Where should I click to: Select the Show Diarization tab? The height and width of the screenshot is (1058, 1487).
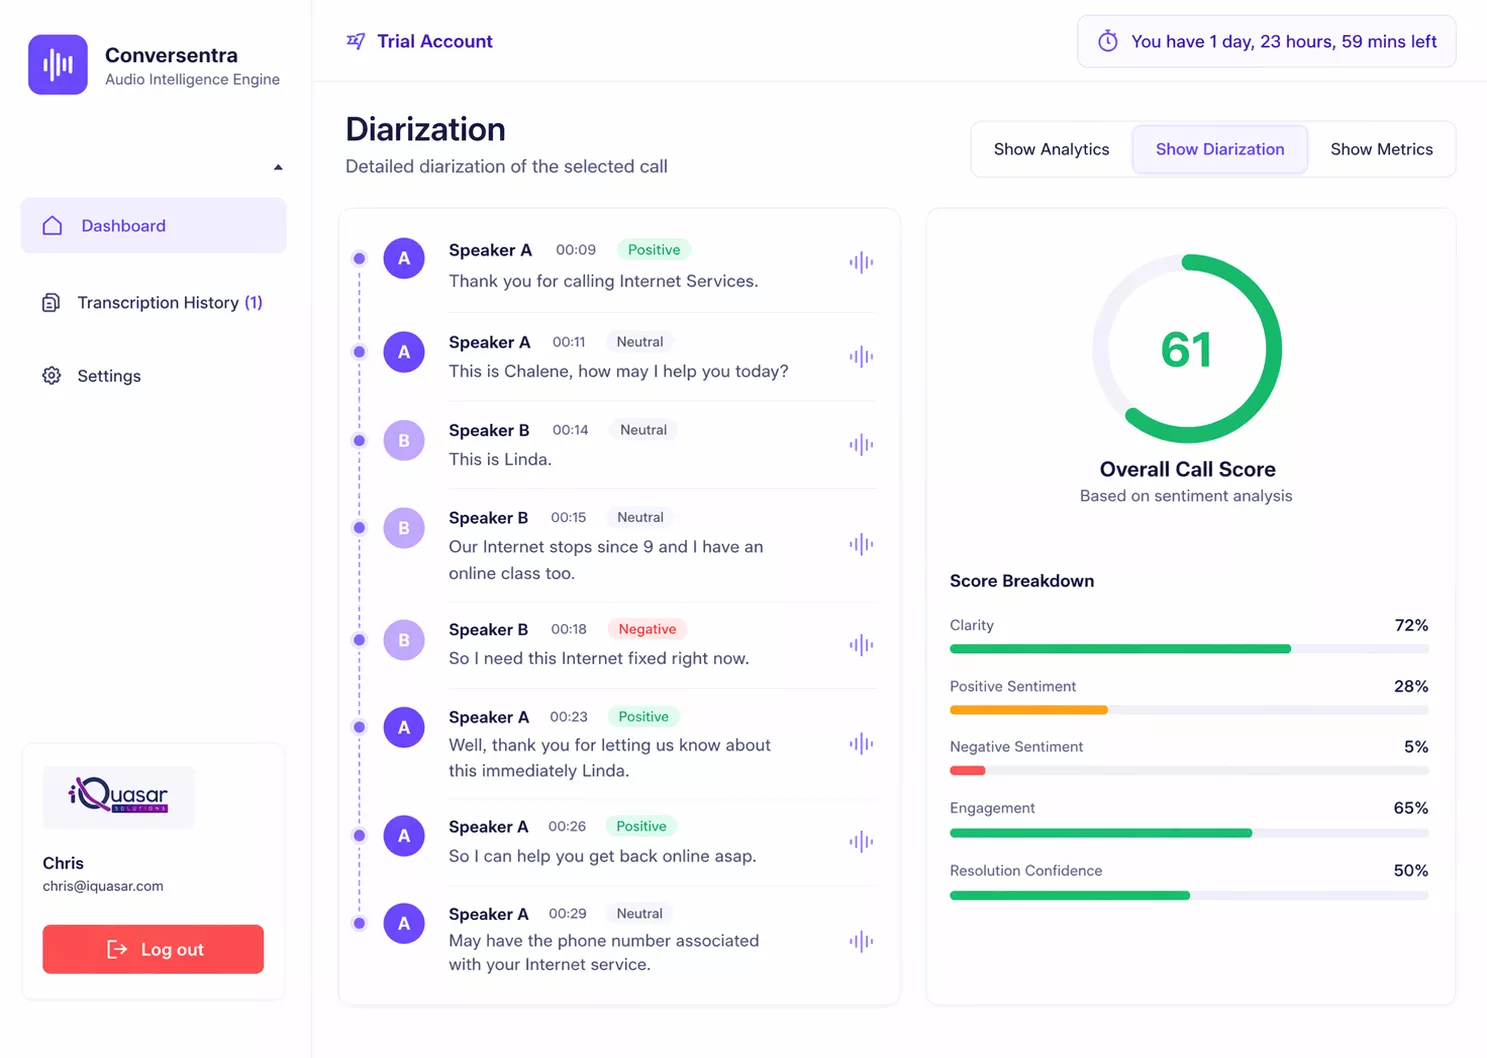tap(1220, 149)
